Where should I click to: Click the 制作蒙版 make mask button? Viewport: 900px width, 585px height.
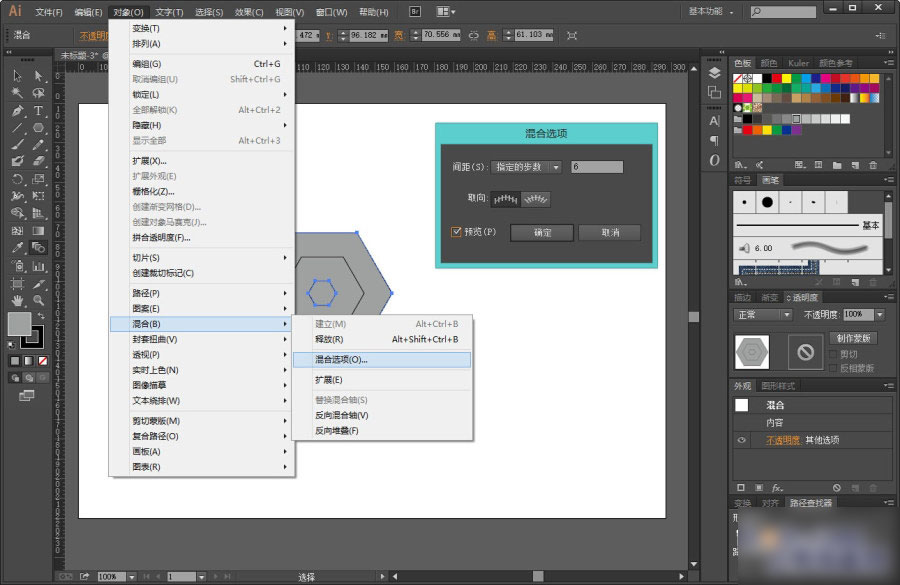(x=853, y=338)
